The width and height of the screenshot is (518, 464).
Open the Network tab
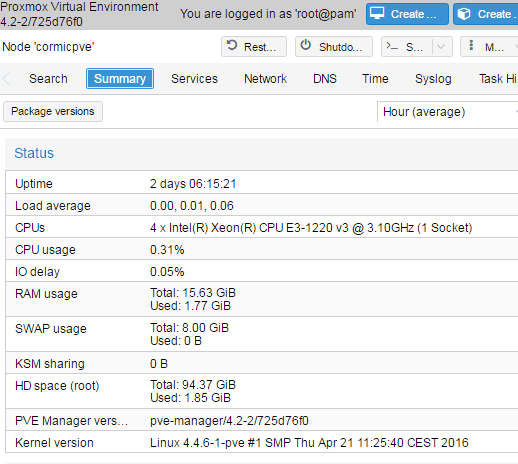click(265, 79)
